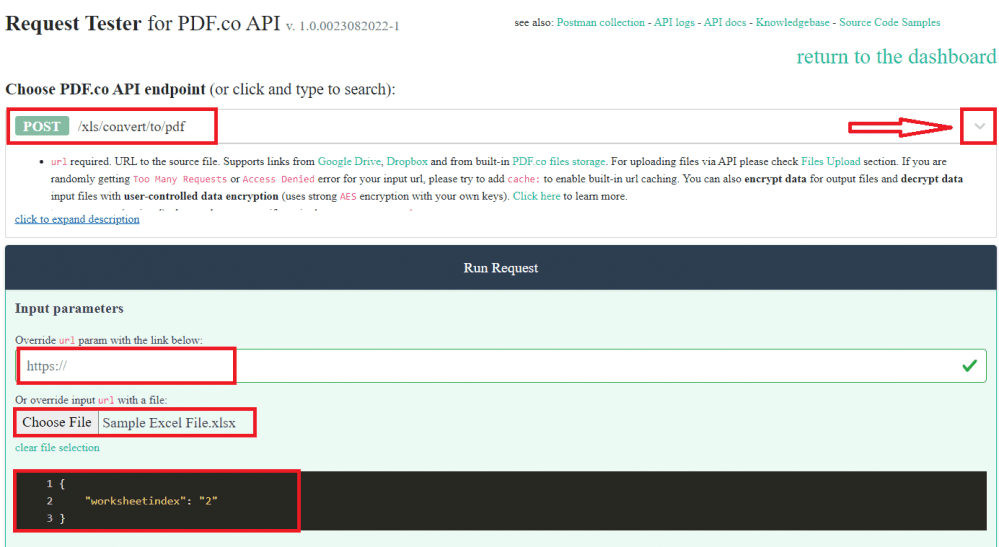Open the endpoint dropdown chevron arrow
This screenshot has width=999, height=547.
click(x=980, y=127)
